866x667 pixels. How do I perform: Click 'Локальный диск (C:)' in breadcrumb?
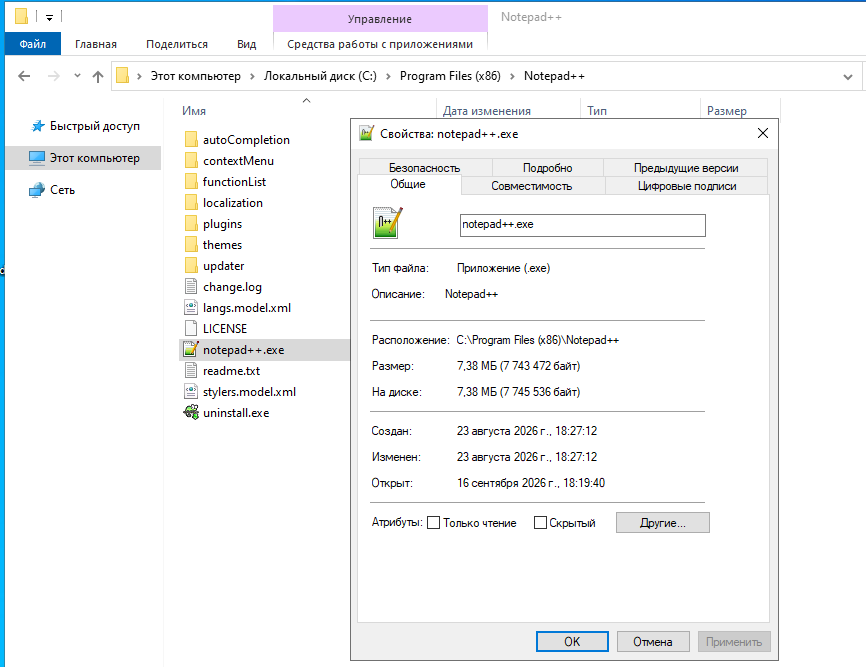pyautogui.click(x=320, y=76)
